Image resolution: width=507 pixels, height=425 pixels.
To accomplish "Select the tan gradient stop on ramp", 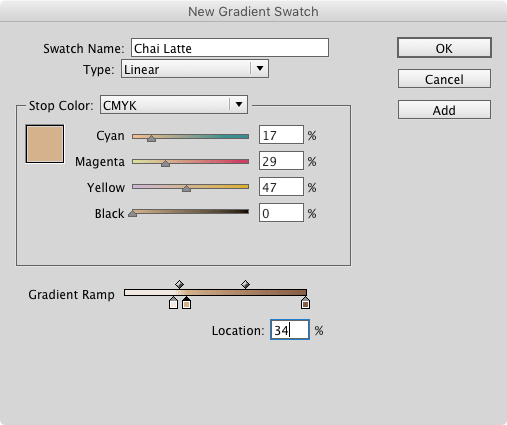I will click(x=186, y=303).
